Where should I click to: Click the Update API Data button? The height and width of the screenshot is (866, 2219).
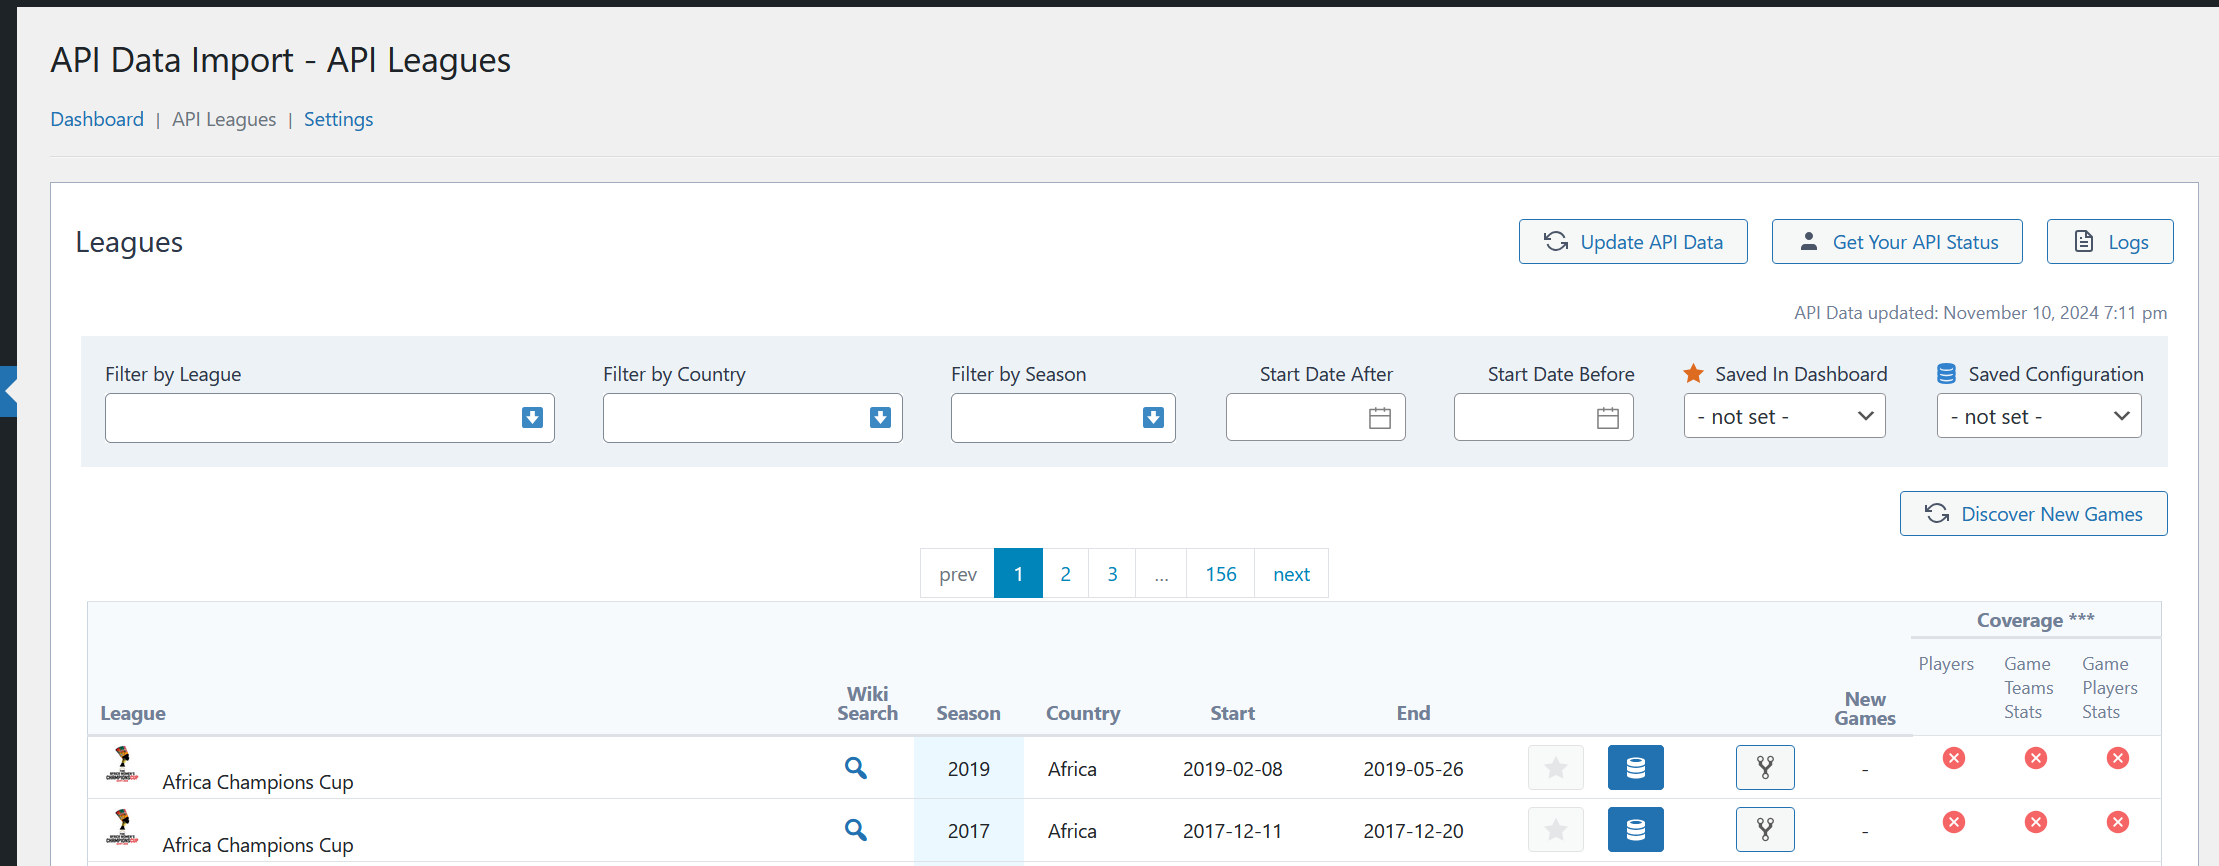[x=1633, y=242]
